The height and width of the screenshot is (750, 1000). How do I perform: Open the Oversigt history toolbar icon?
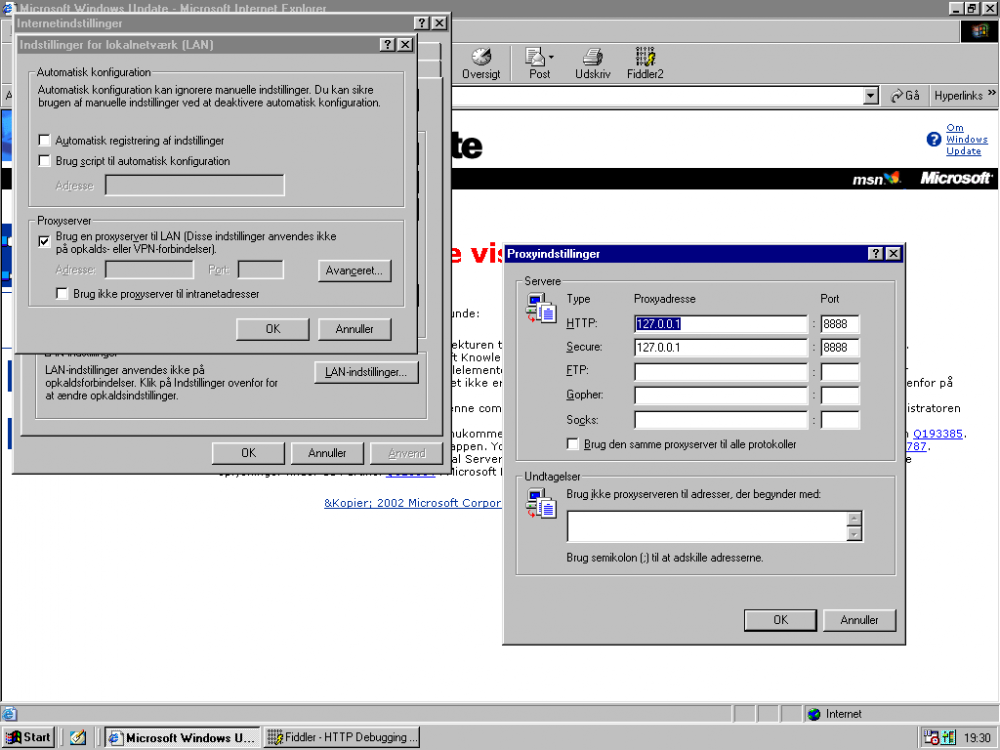click(481, 57)
